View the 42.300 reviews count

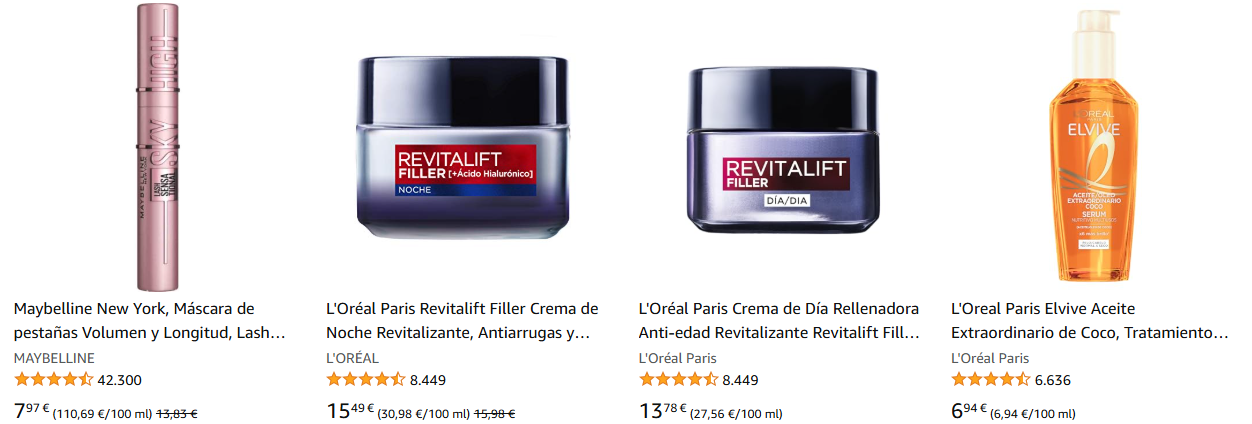coord(120,380)
